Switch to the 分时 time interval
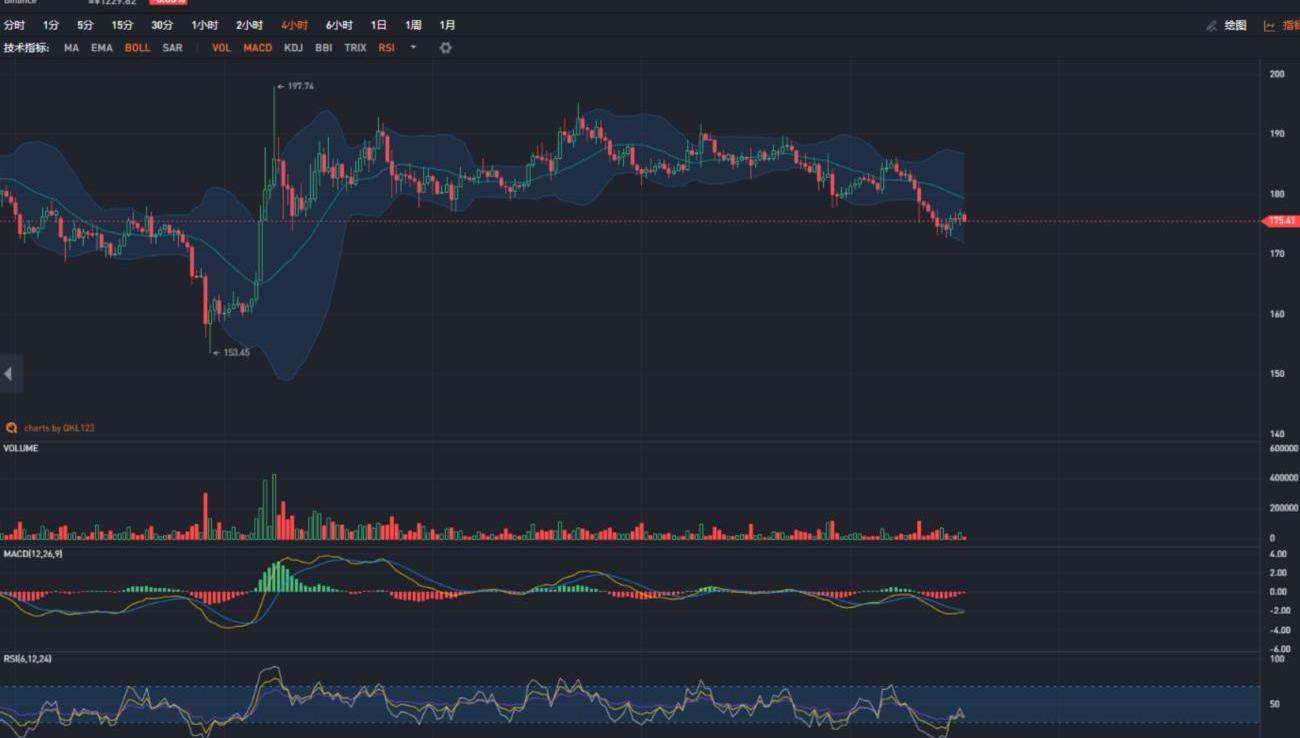Image resolution: width=1300 pixels, height=738 pixels. click(x=14, y=25)
